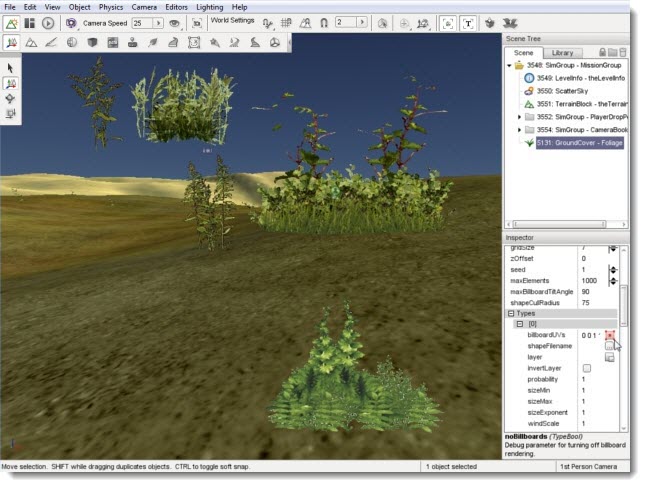Toggle the object icons display button
This screenshot has width=645, height=487.
448,23
